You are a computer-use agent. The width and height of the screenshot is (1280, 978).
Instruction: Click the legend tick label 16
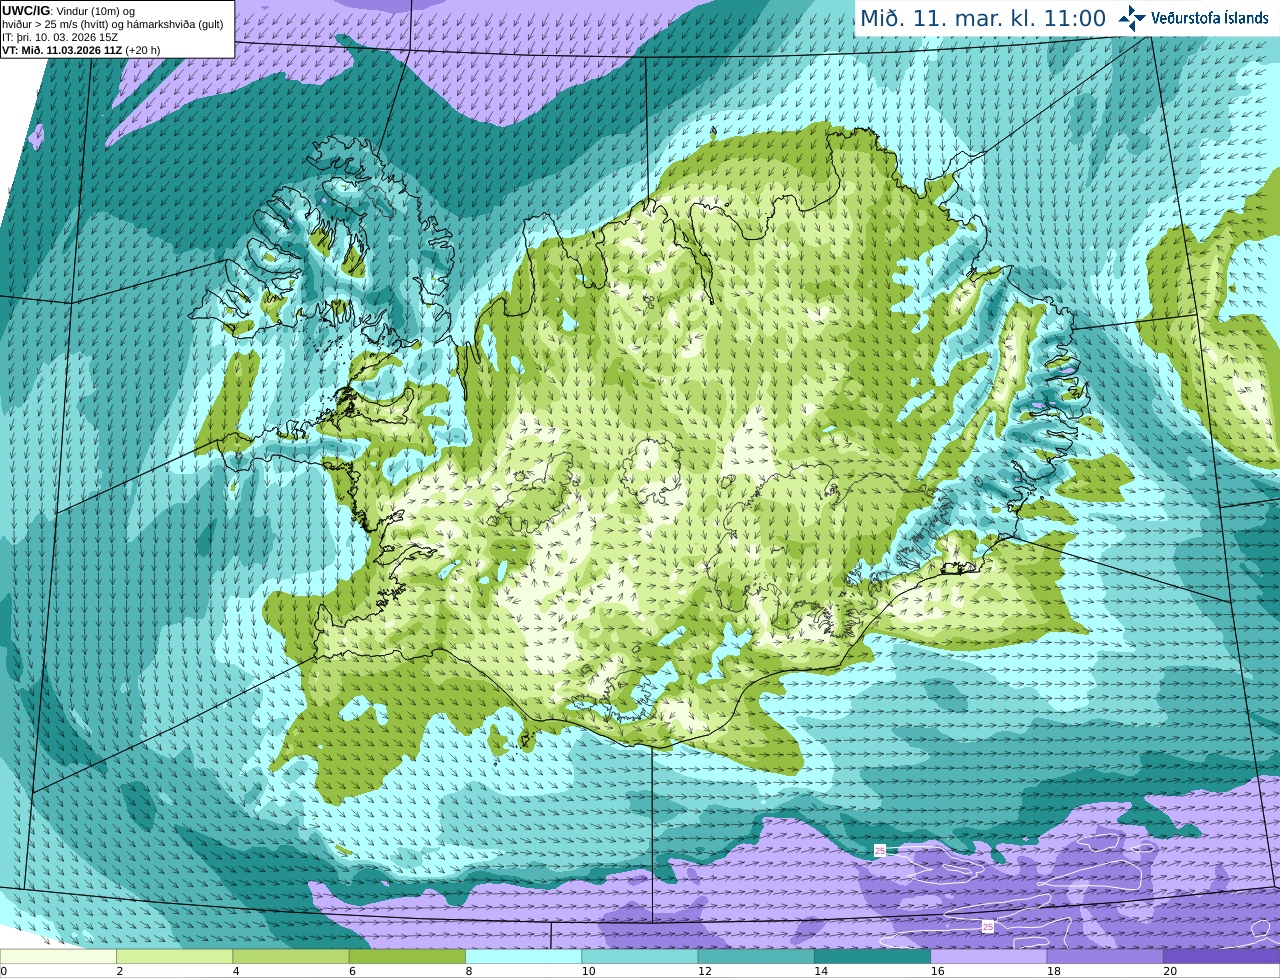937,971
